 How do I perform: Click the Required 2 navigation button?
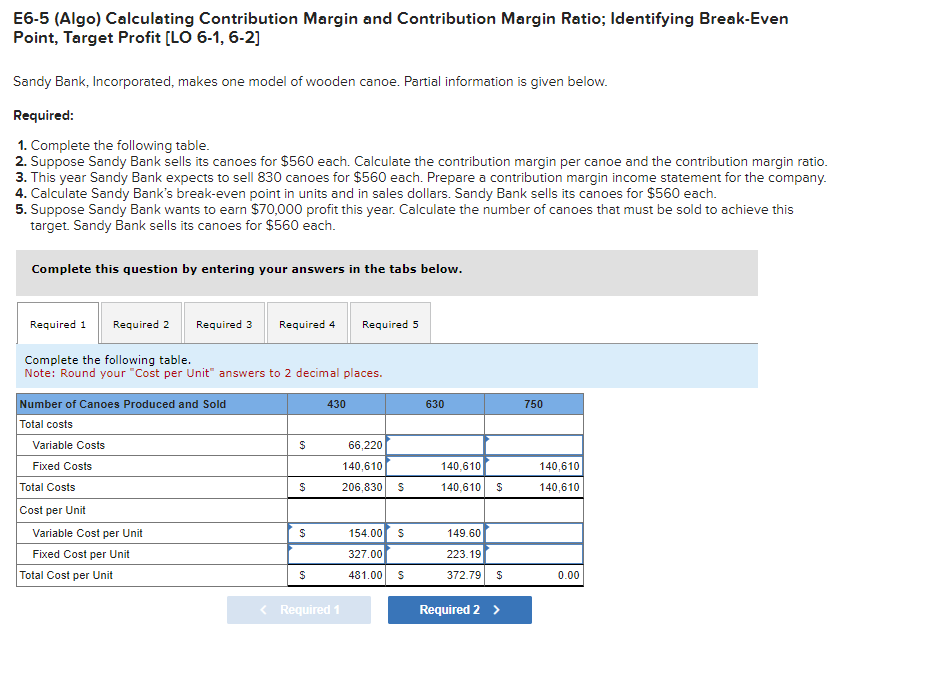(x=459, y=609)
